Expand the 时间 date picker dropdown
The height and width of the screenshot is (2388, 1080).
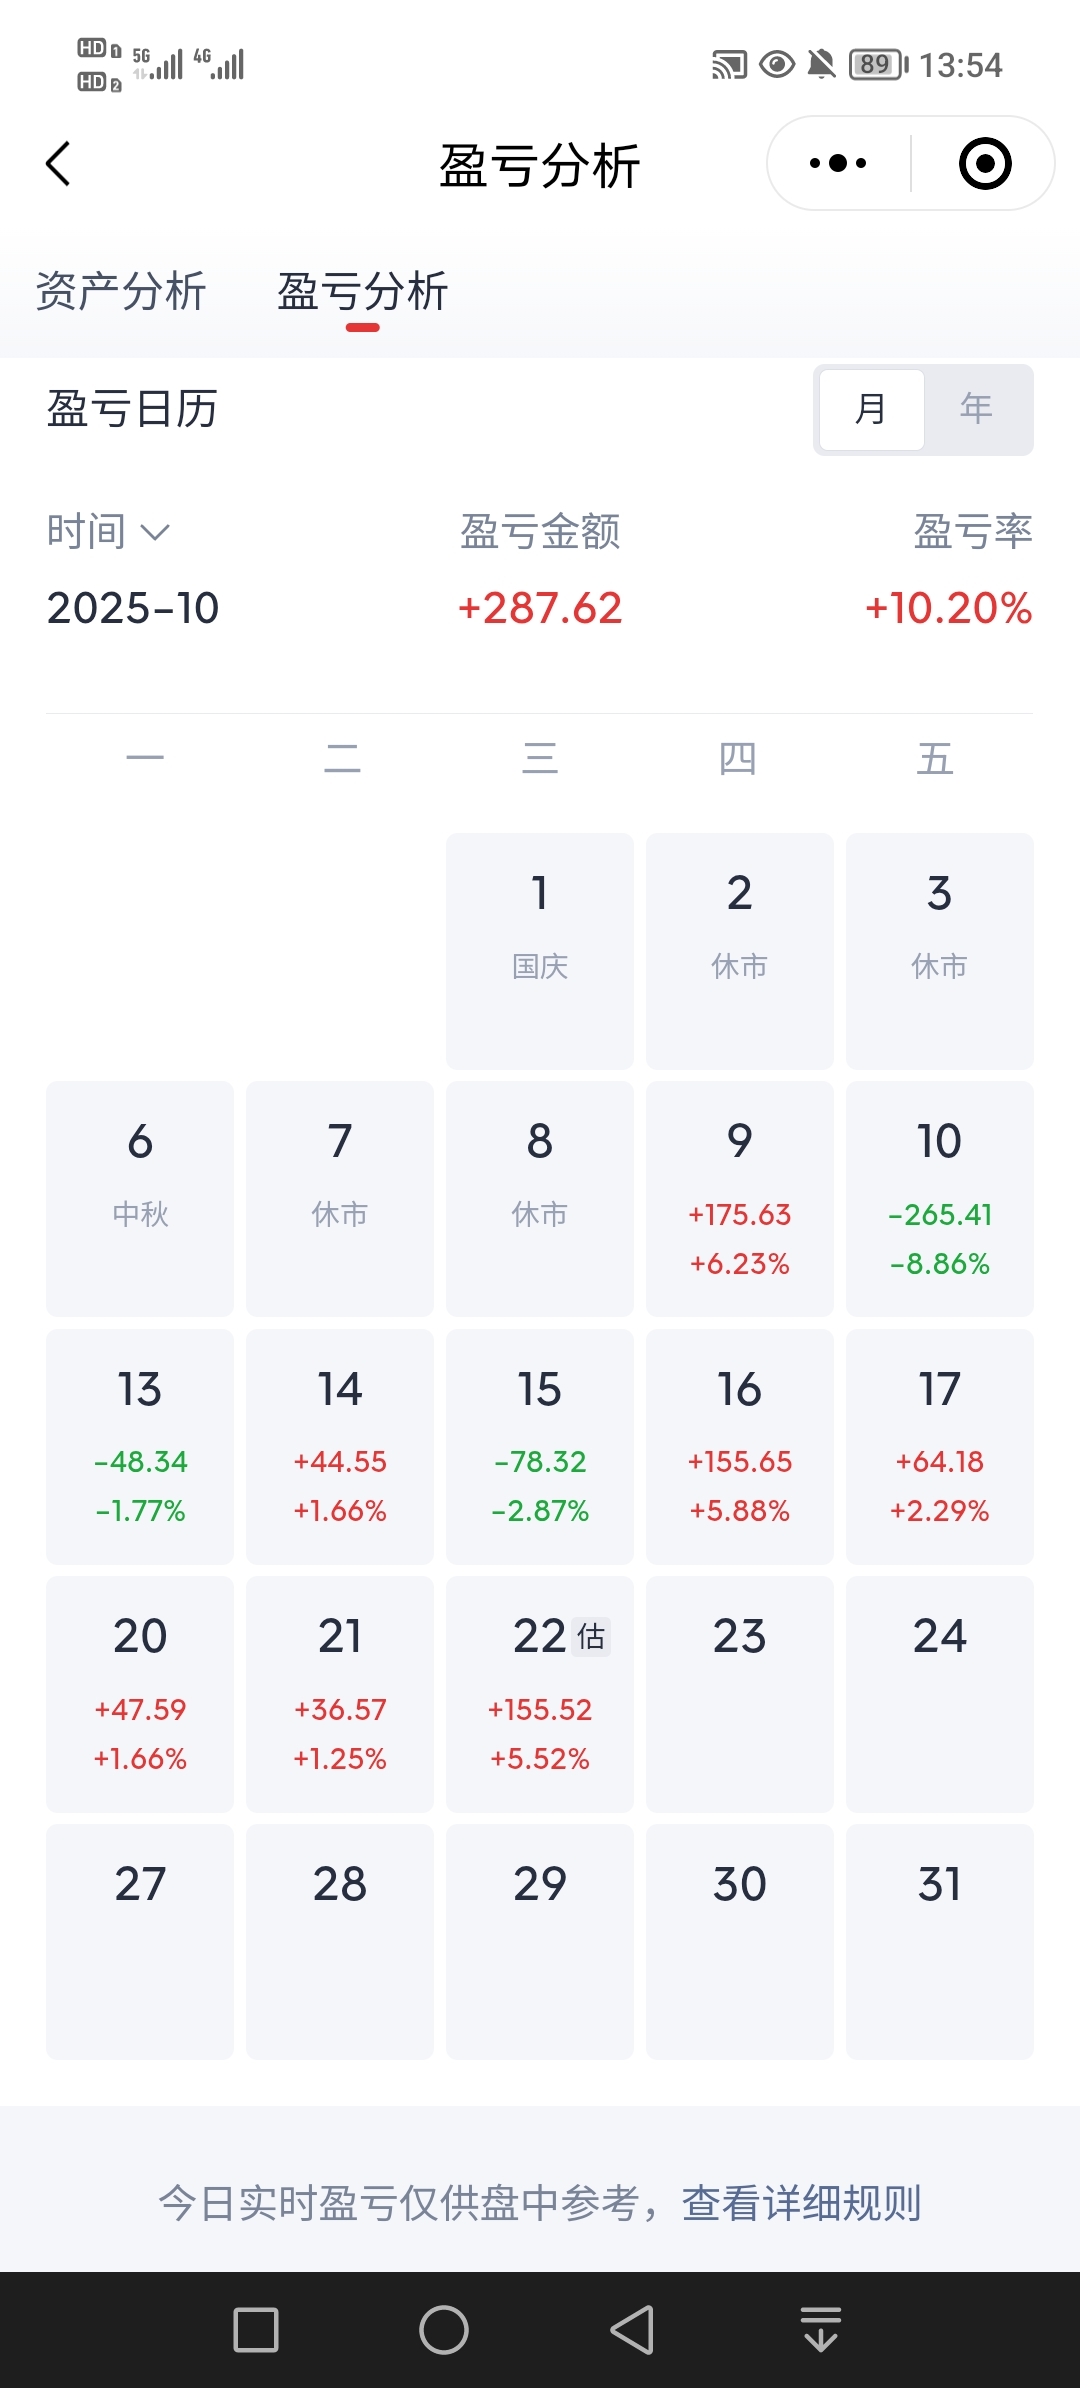click(108, 532)
